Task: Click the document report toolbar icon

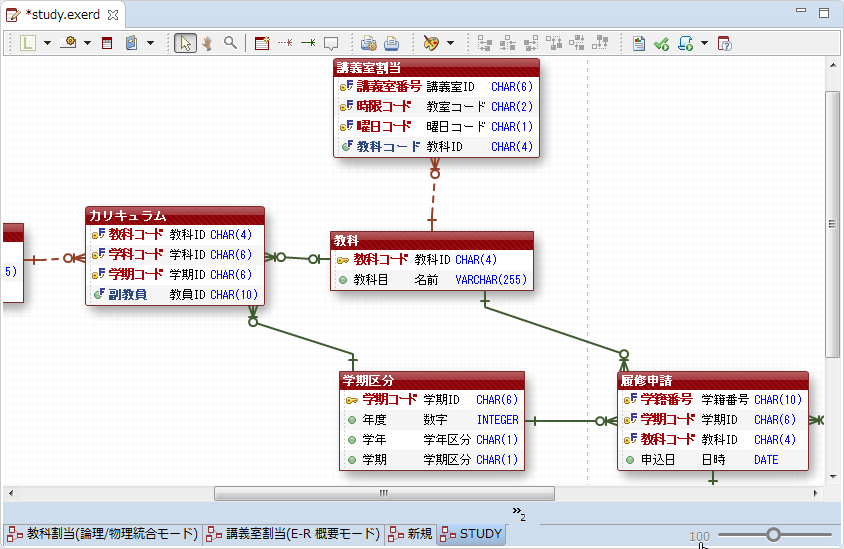Action: tap(639, 43)
